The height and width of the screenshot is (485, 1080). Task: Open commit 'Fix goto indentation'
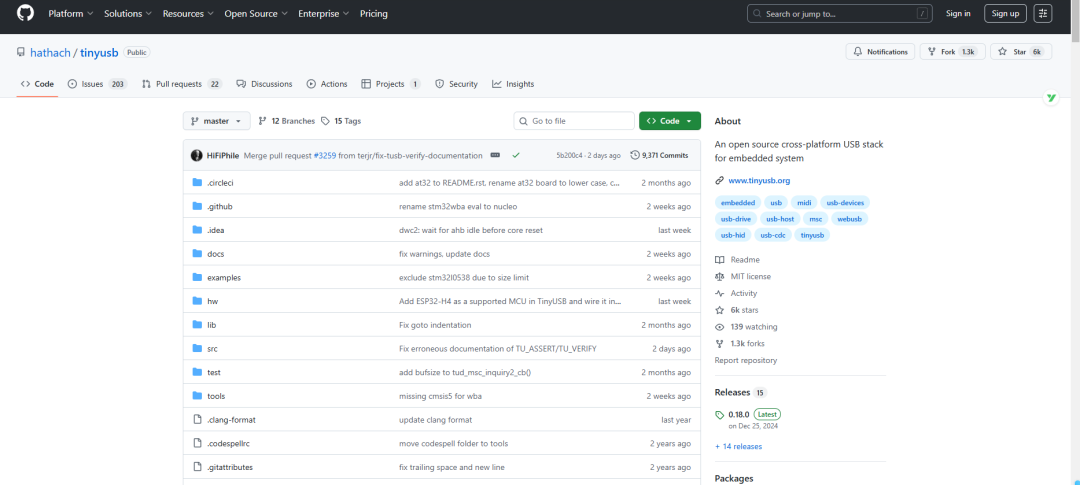(x=435, y=325)
